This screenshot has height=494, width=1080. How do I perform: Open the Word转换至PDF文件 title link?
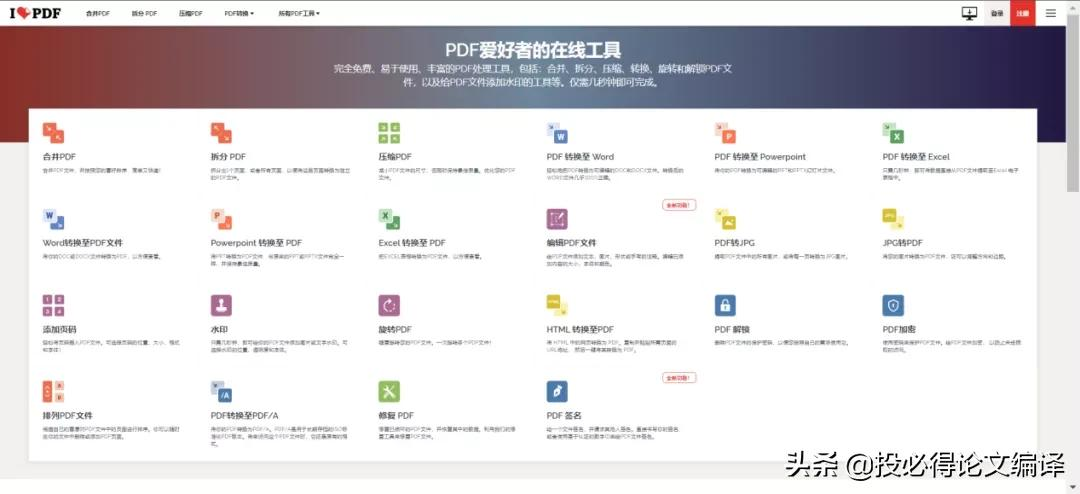coord(83,243)
